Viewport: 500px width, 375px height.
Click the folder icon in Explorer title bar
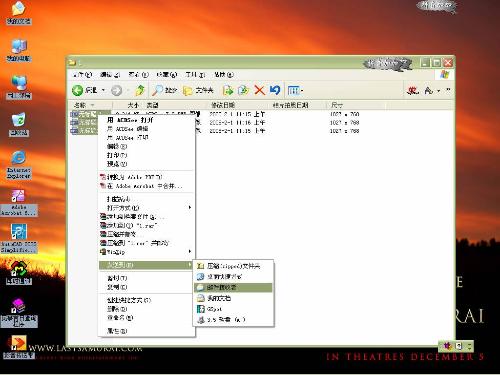[72, 62]
